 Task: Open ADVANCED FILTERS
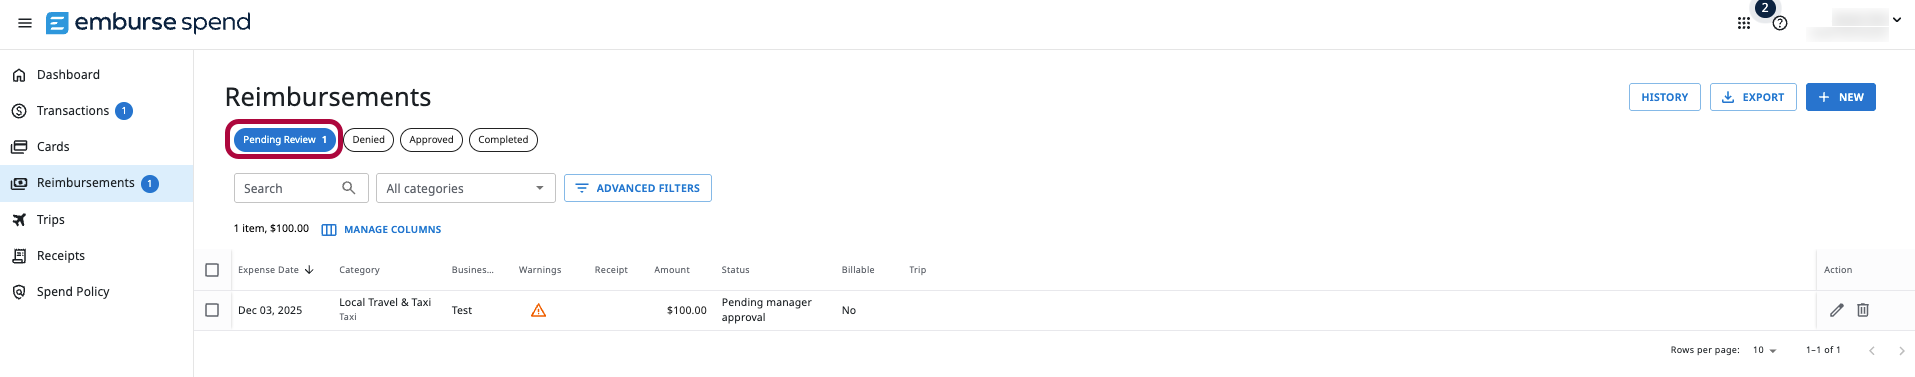[x=638, y=188]
